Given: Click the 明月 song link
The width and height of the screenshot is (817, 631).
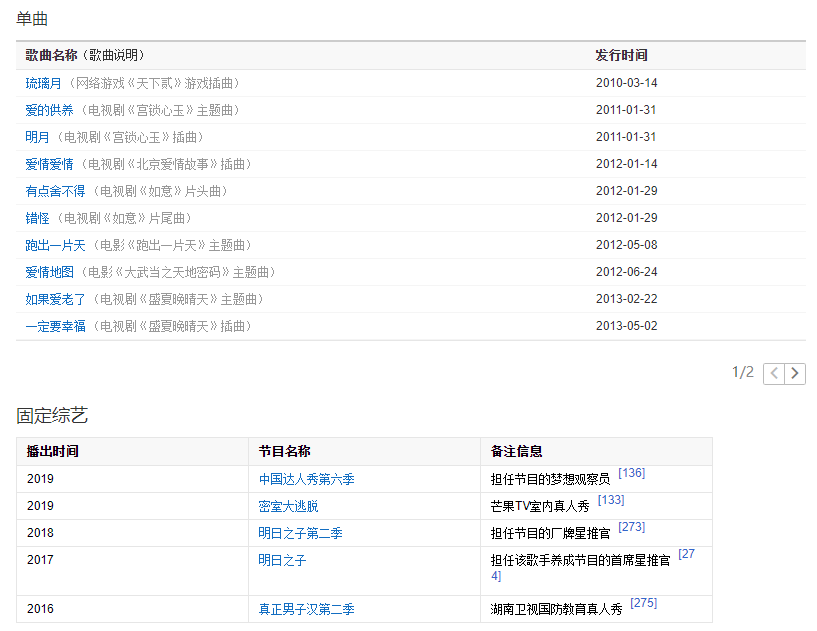Looking at the screenshot, I should pyautogui.click(x=37, y=137).
